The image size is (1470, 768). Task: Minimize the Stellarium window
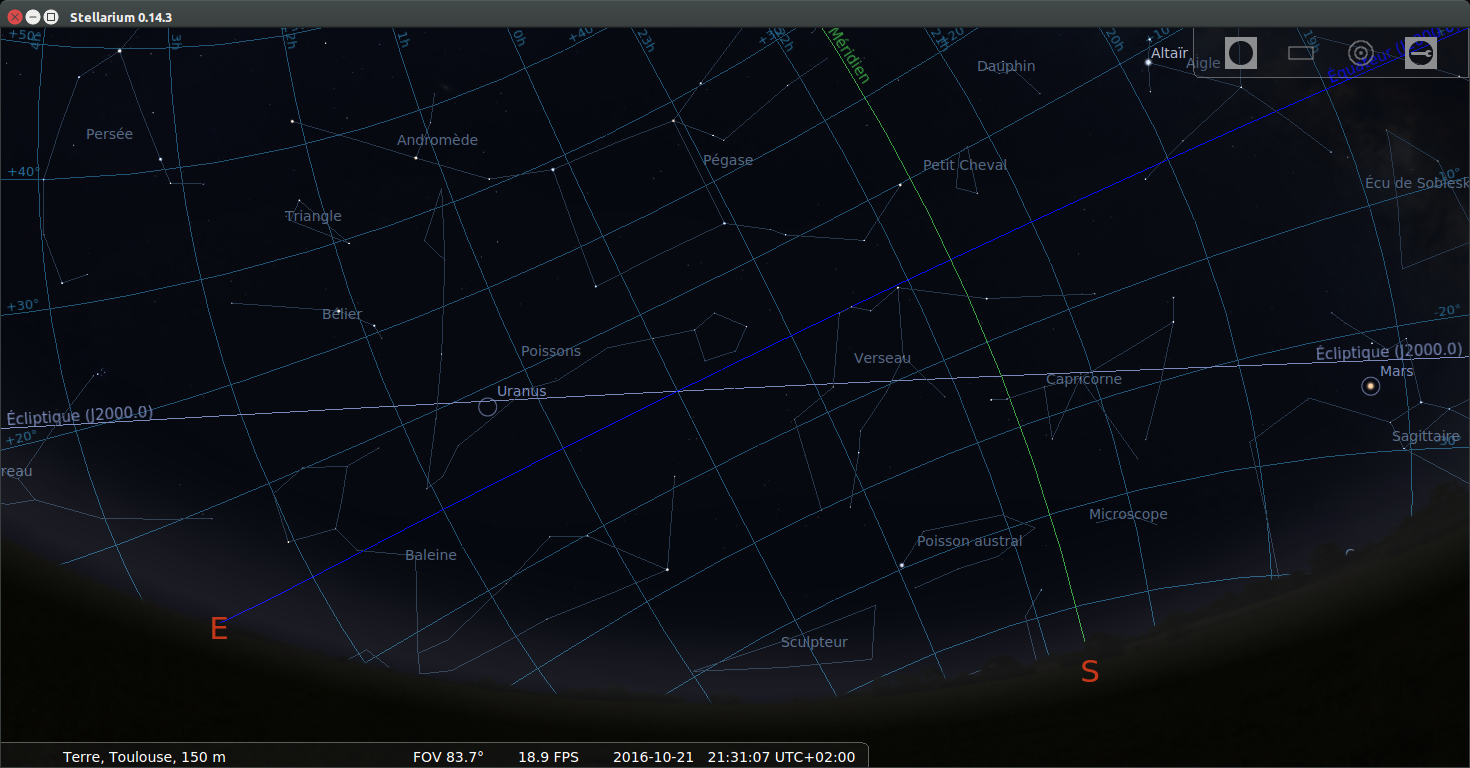pos(33,17)
